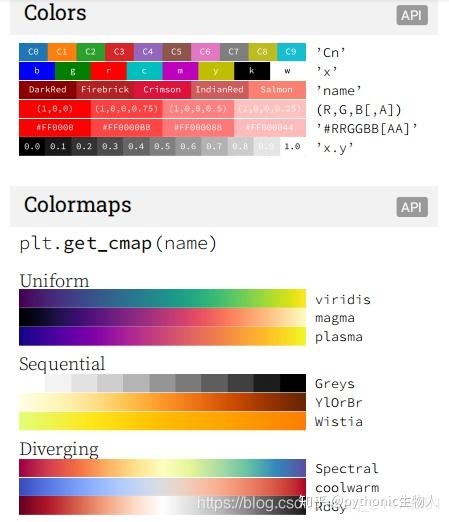449x522 pixels.
Task: Choose the #FF0000 hex swatch
Action: [x=55, y=128]
